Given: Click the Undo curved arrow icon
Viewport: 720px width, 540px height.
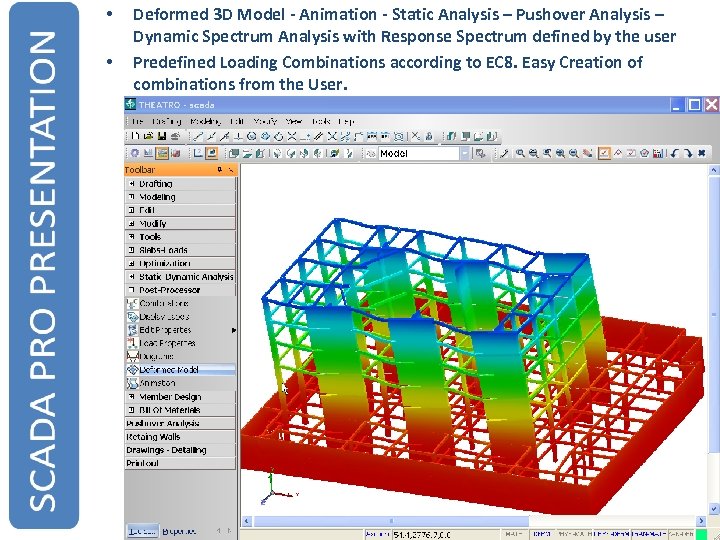Looking at the screenshot, I should 675,153.
